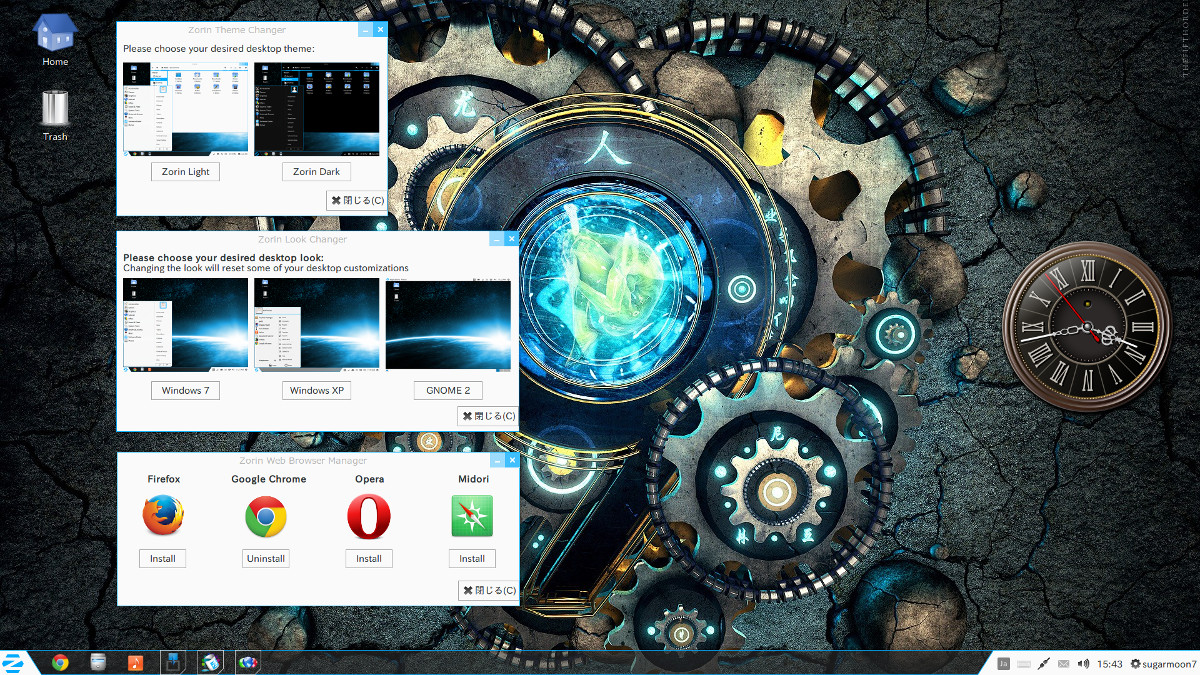Apply the Zorin Dark theme
This screenshot has width=1200, height=675.
pos(316,172)
